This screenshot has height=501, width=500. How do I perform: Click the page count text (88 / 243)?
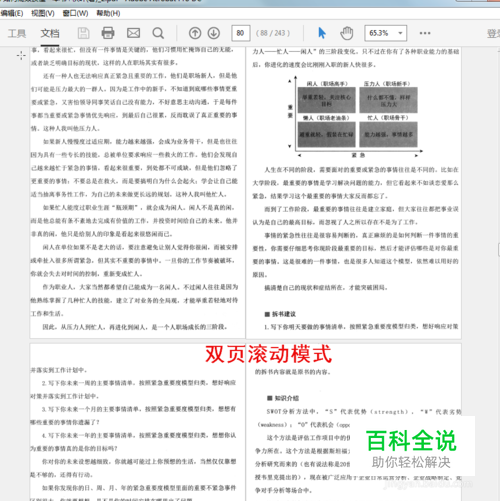point(273,33)
